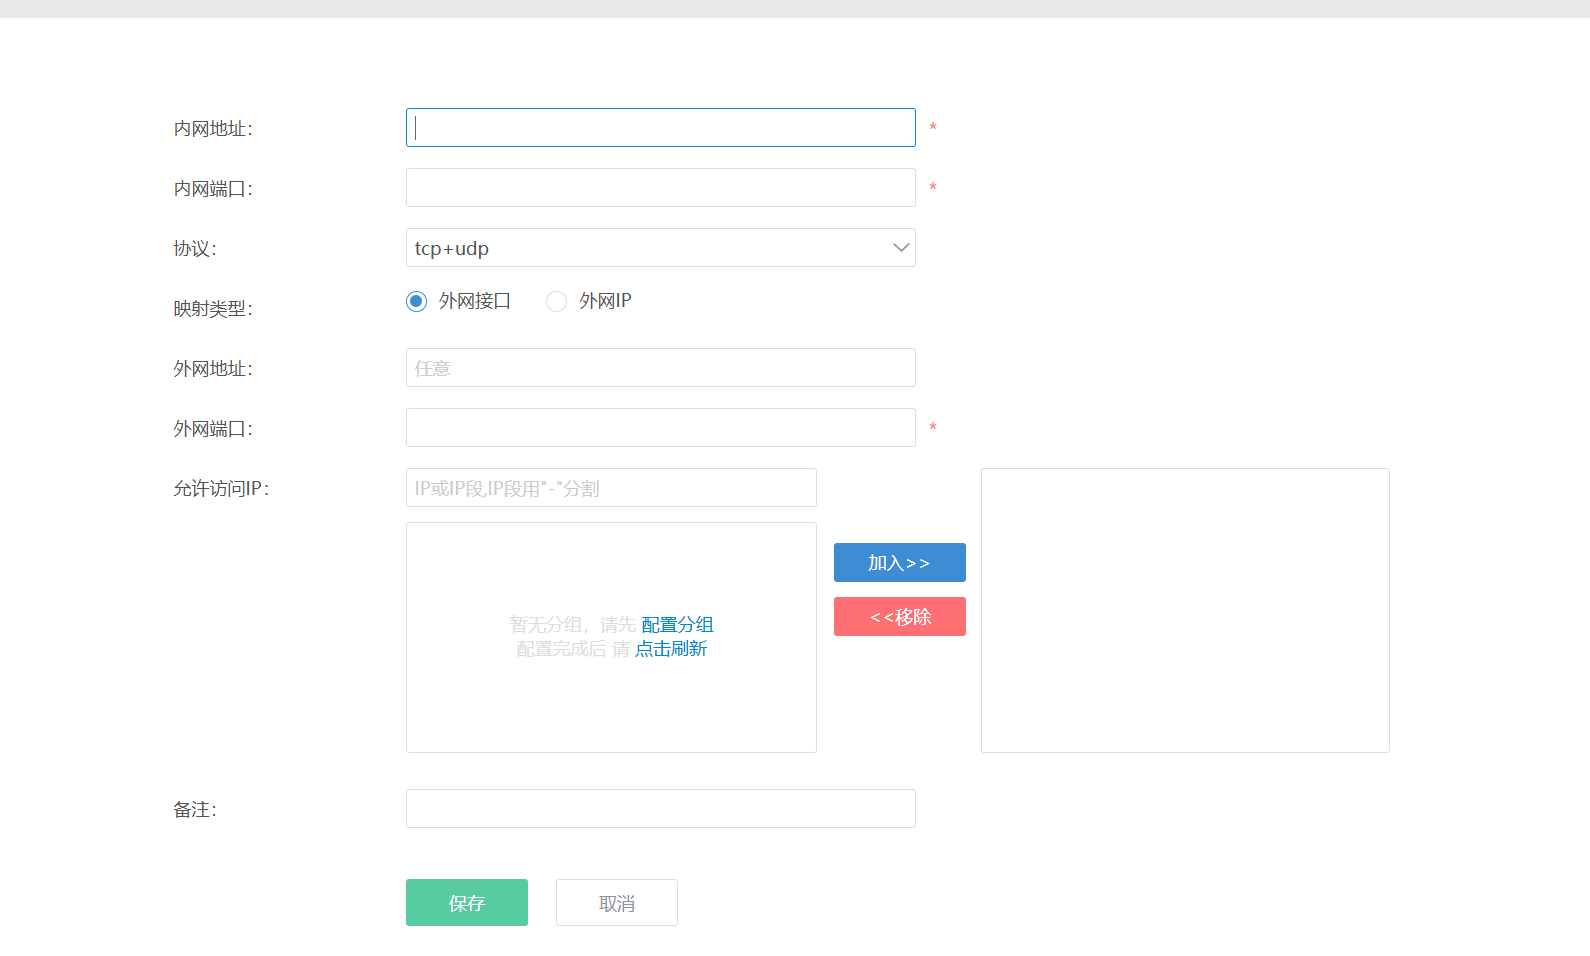Select the 外网IP radio button
Screen dimensions: 1590x956
(x=557, y=301)
